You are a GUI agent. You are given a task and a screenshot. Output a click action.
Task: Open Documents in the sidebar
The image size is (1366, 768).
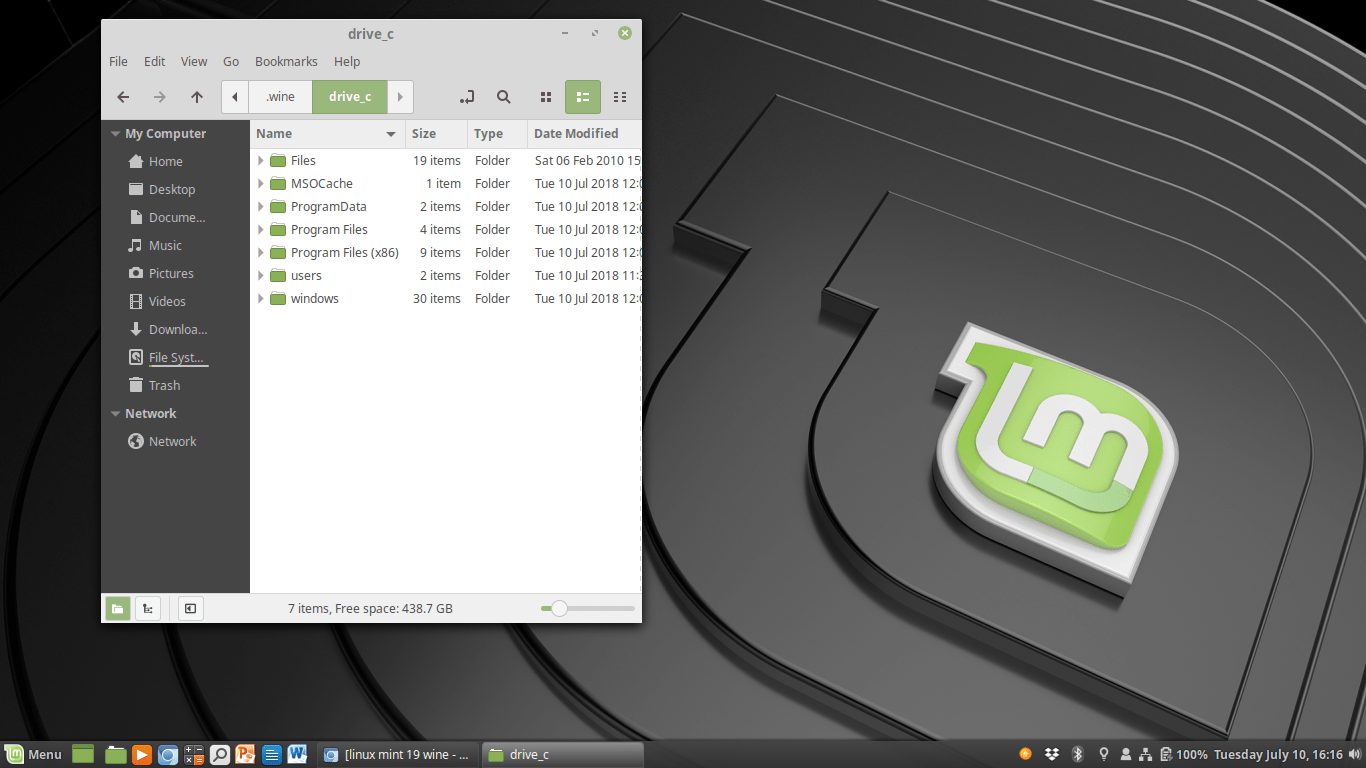click(175, 217)
